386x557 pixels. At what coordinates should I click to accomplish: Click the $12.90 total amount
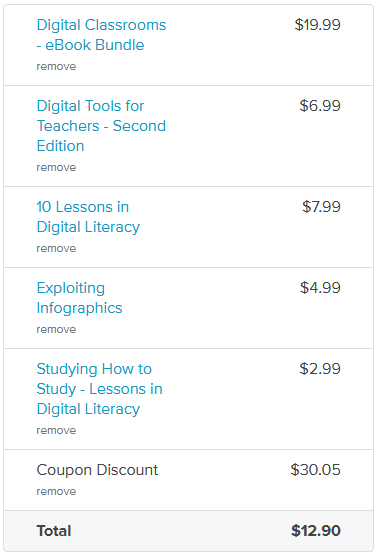(316, 531)
